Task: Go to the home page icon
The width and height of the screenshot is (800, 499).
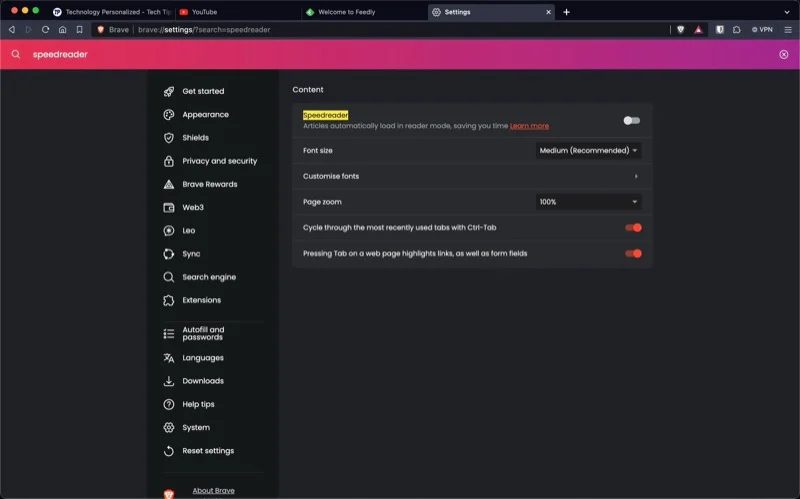Action: pos(62,30)
